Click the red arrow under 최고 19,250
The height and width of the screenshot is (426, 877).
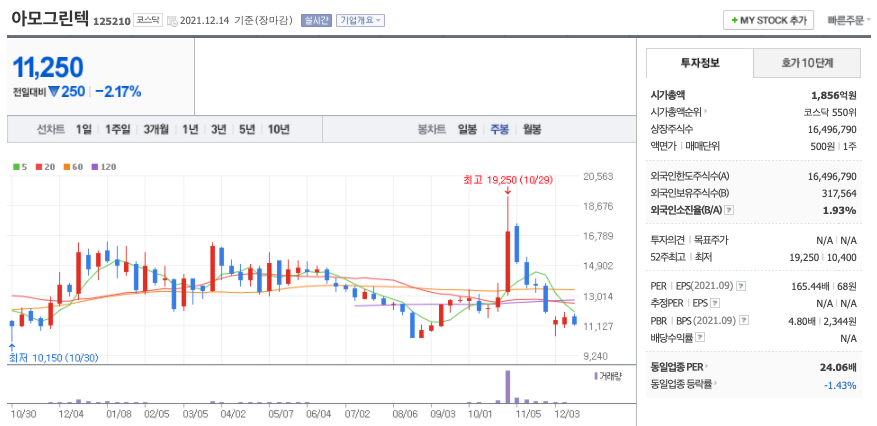(x=507, y=191)
